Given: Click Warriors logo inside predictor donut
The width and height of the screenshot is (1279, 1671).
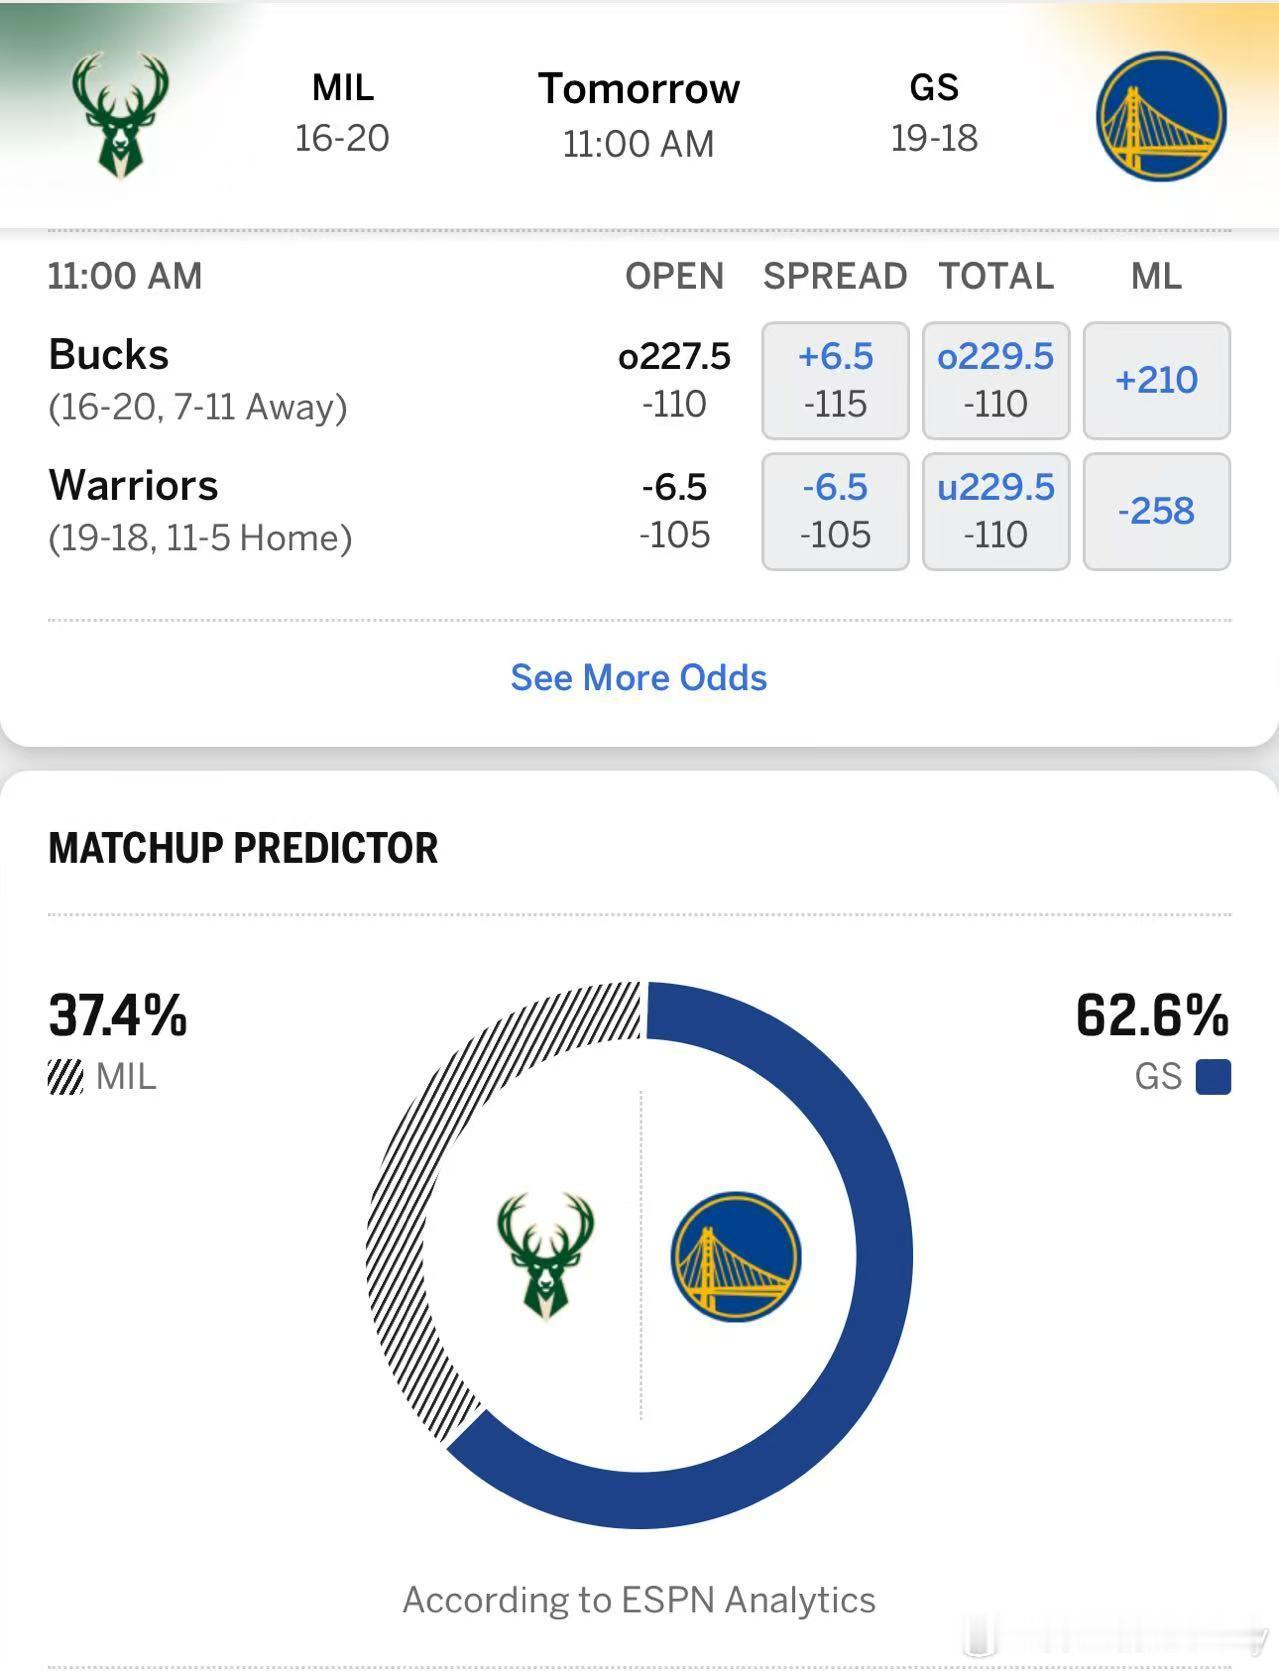Looking at the screenshot, I should coord(736,1256).
